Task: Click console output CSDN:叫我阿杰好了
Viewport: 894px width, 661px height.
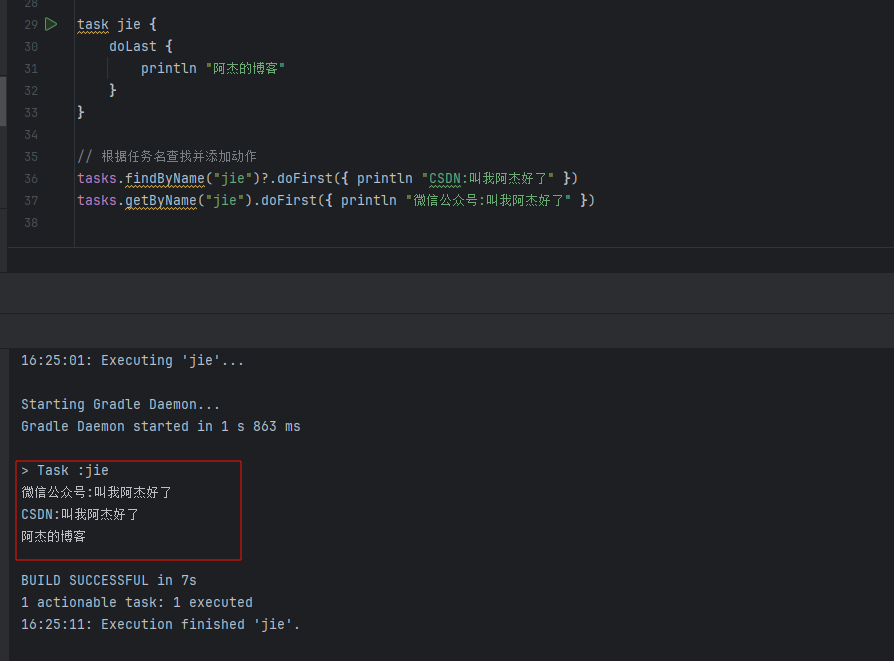Action: pyautogui.click(x=80, y=514)
